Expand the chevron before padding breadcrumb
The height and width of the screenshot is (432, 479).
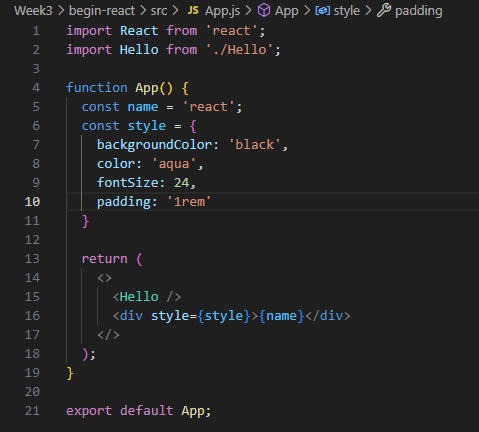(368, 11)
